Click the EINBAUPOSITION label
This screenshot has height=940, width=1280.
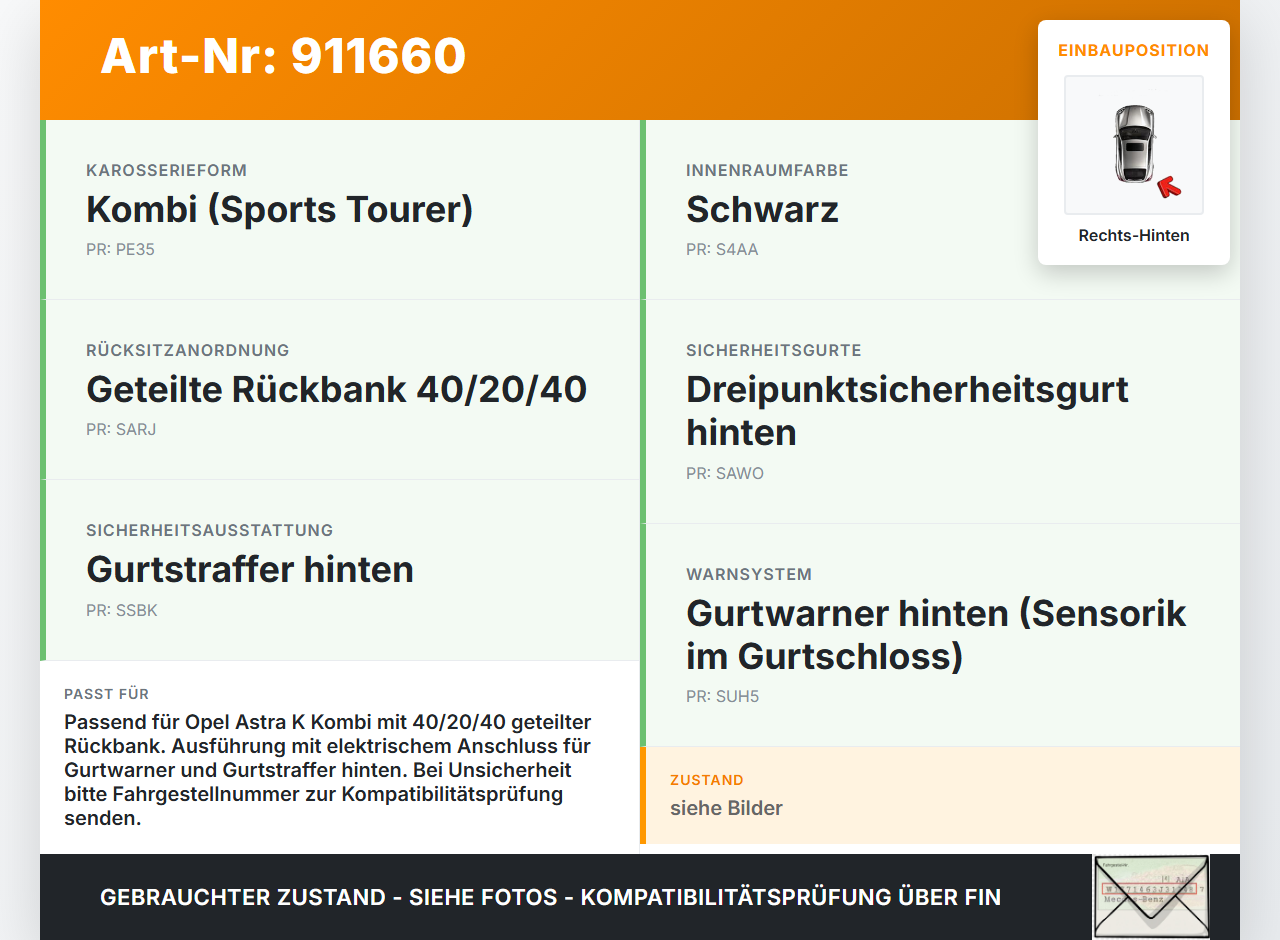[1134, 50]
